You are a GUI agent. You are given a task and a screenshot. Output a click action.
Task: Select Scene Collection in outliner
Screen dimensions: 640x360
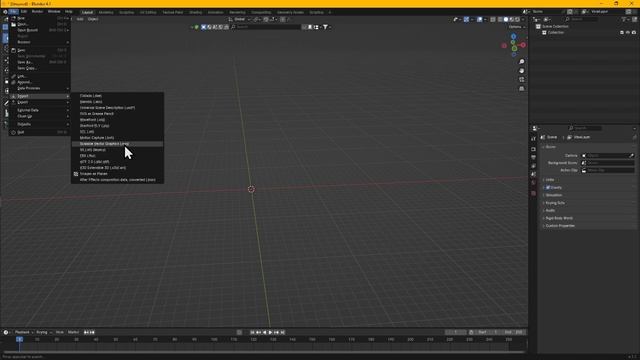[x=555, y=27]
